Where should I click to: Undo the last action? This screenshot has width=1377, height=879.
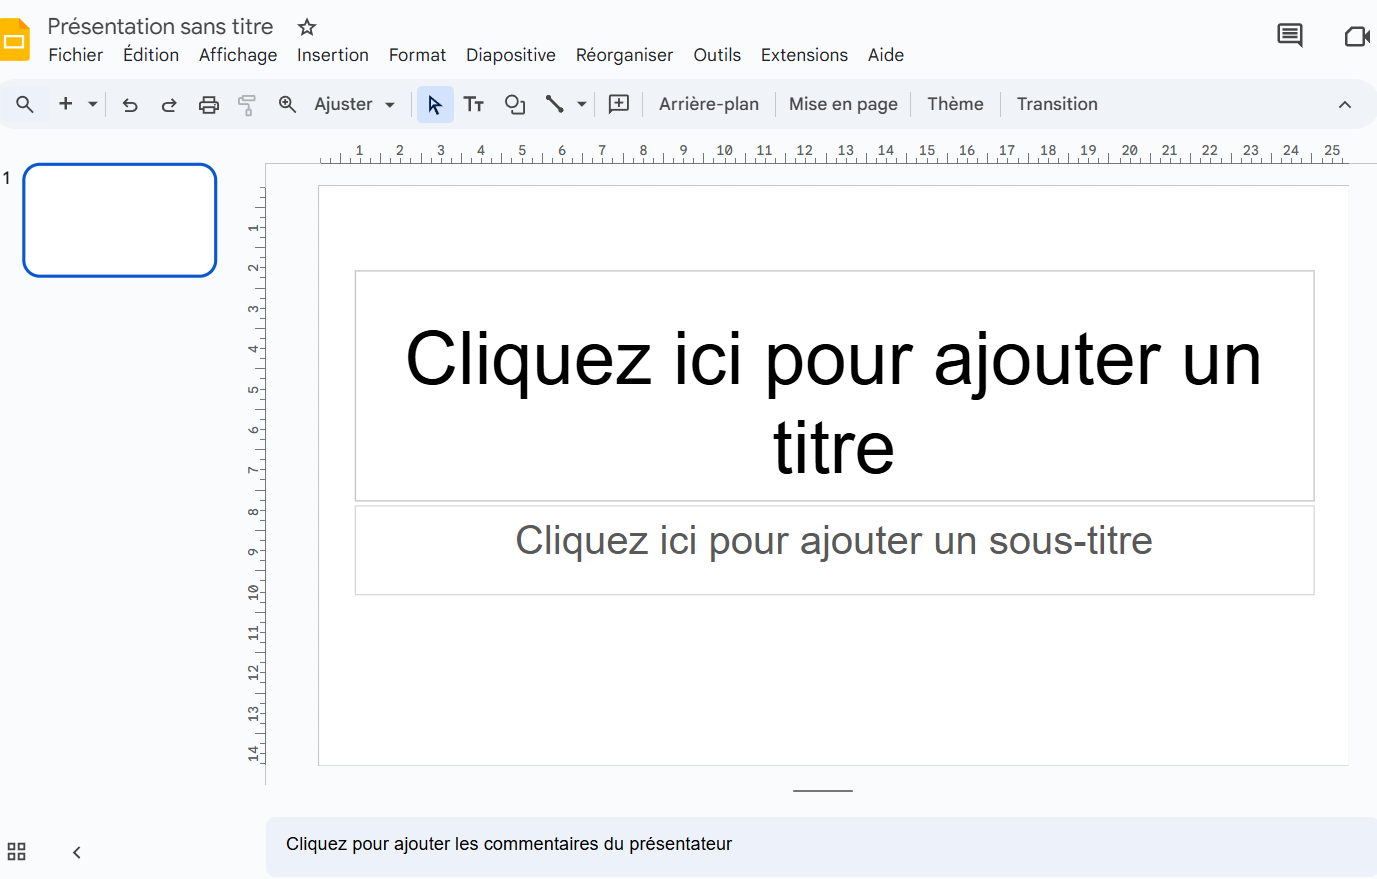click(129, 104)
